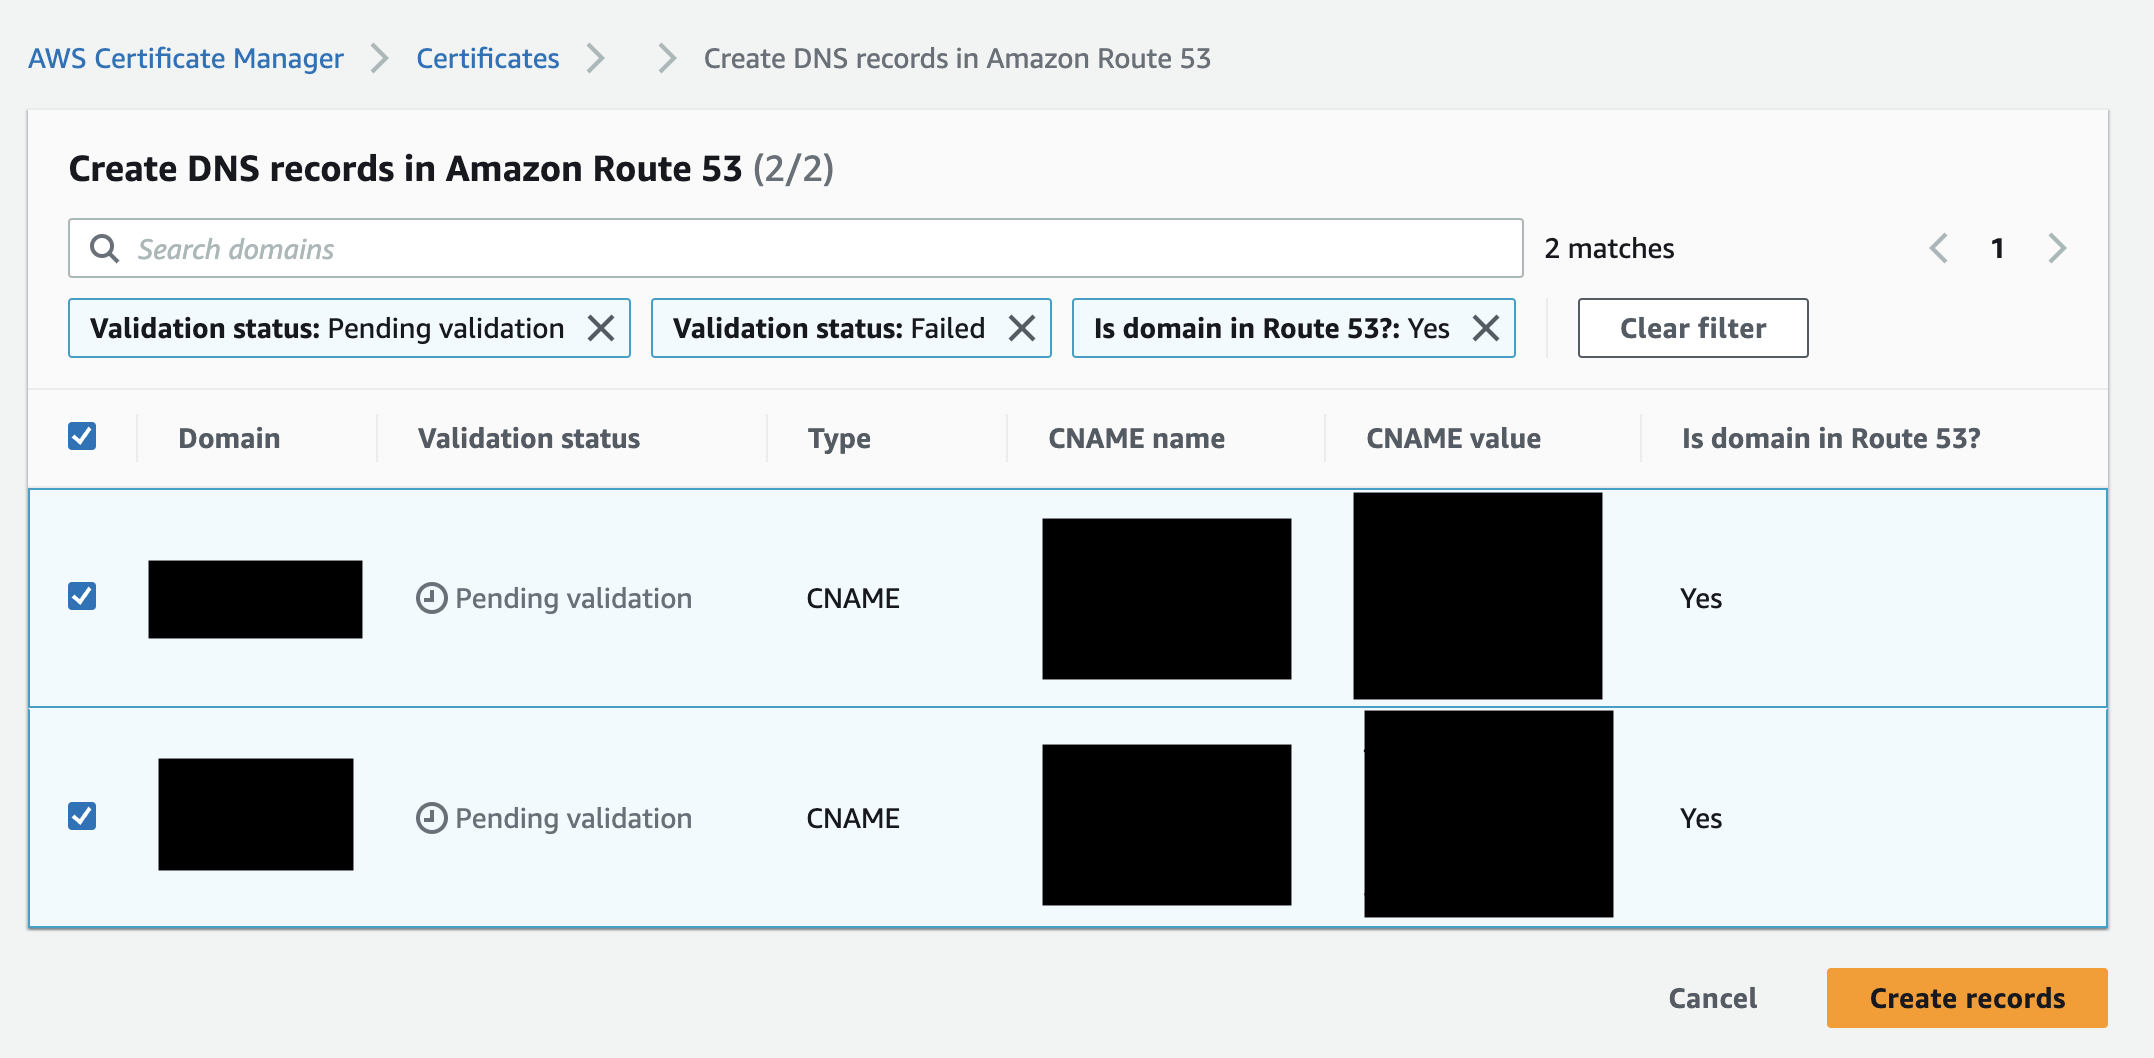This screenshot has height=1058, width=2154.
Task: Click the Domain column header
Action: pyautogui.click(x=229, y=438)
